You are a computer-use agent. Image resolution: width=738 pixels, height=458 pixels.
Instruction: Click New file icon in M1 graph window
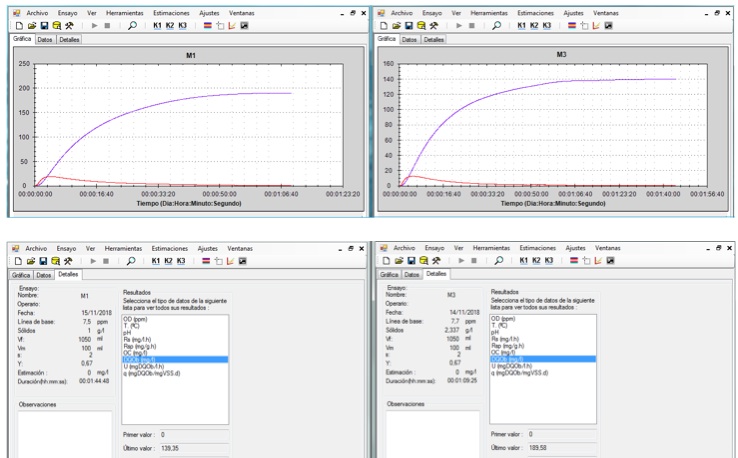[x=19, y=25]
